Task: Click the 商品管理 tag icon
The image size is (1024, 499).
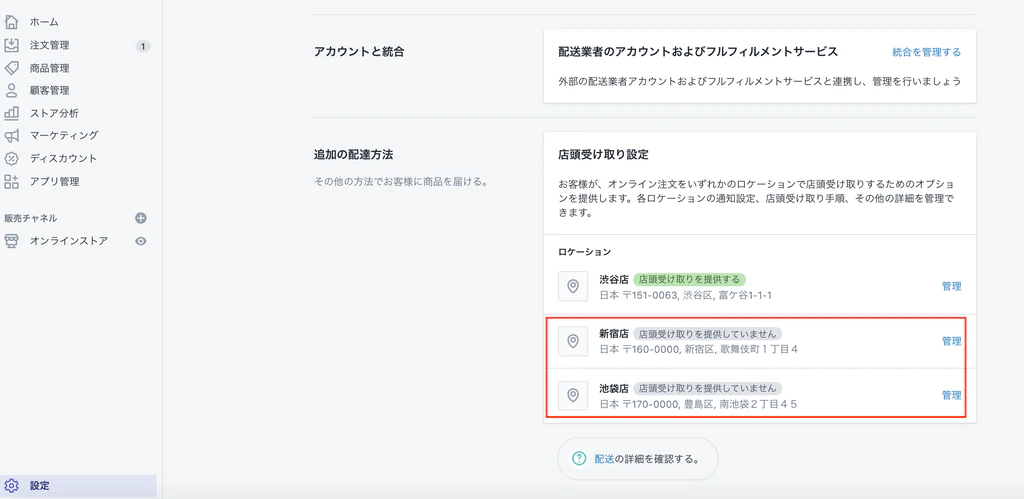Action: tap(11, 68)
